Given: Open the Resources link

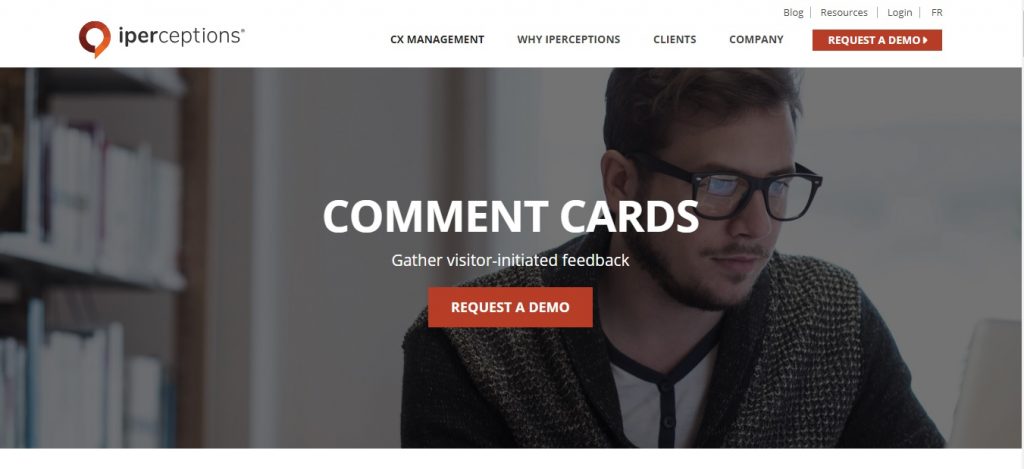Looking at the screenshot, I should (844, 12).
